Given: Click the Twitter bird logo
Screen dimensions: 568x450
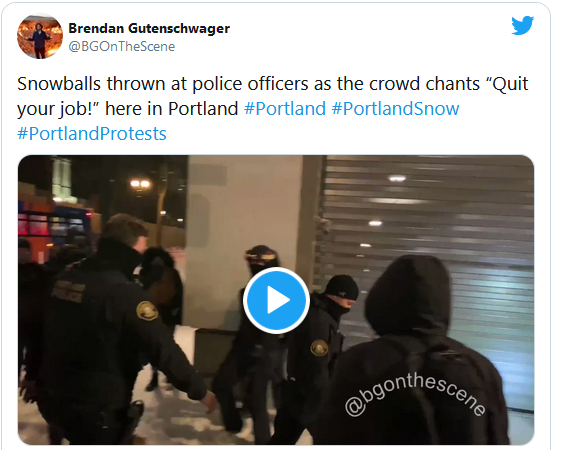Looking at the screenshot, I should click(522, 25).
